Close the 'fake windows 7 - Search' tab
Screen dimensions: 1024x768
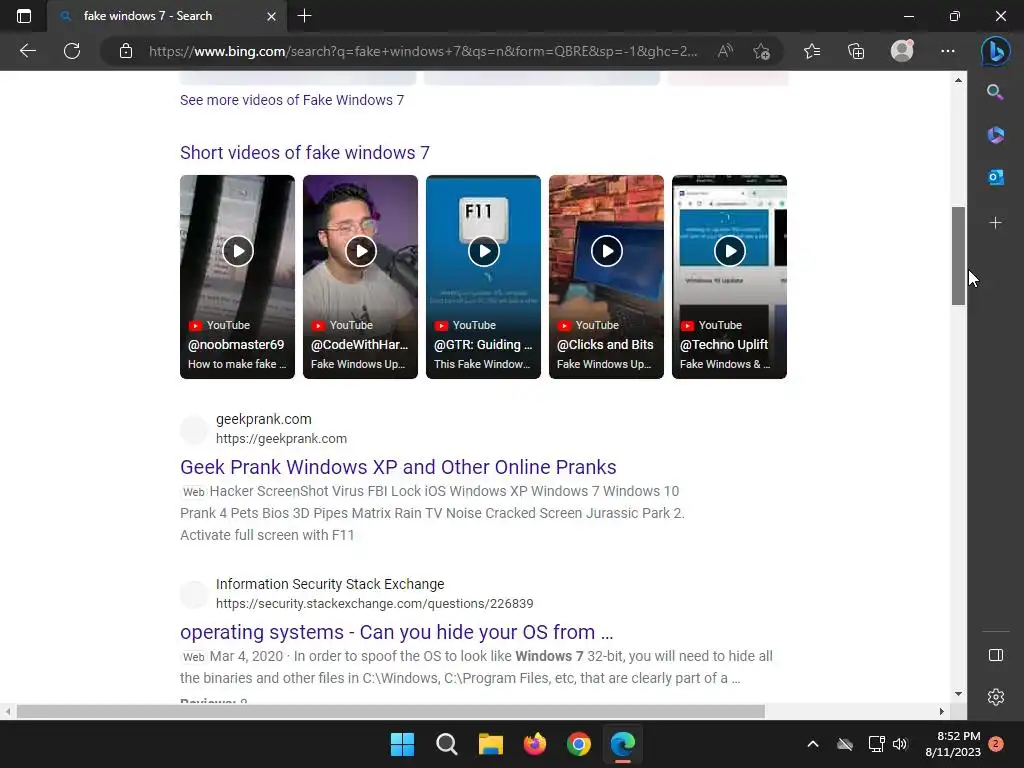click(x=272, y=16)
